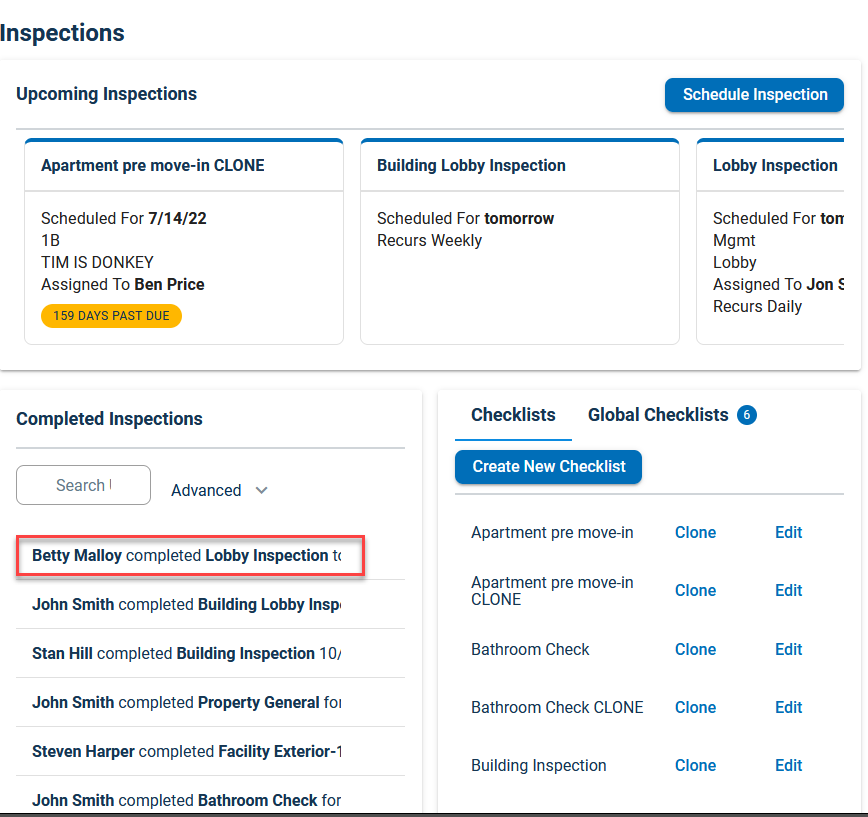Open the Building Lobby Inspection upcoming card

click(x=519, y=241)
